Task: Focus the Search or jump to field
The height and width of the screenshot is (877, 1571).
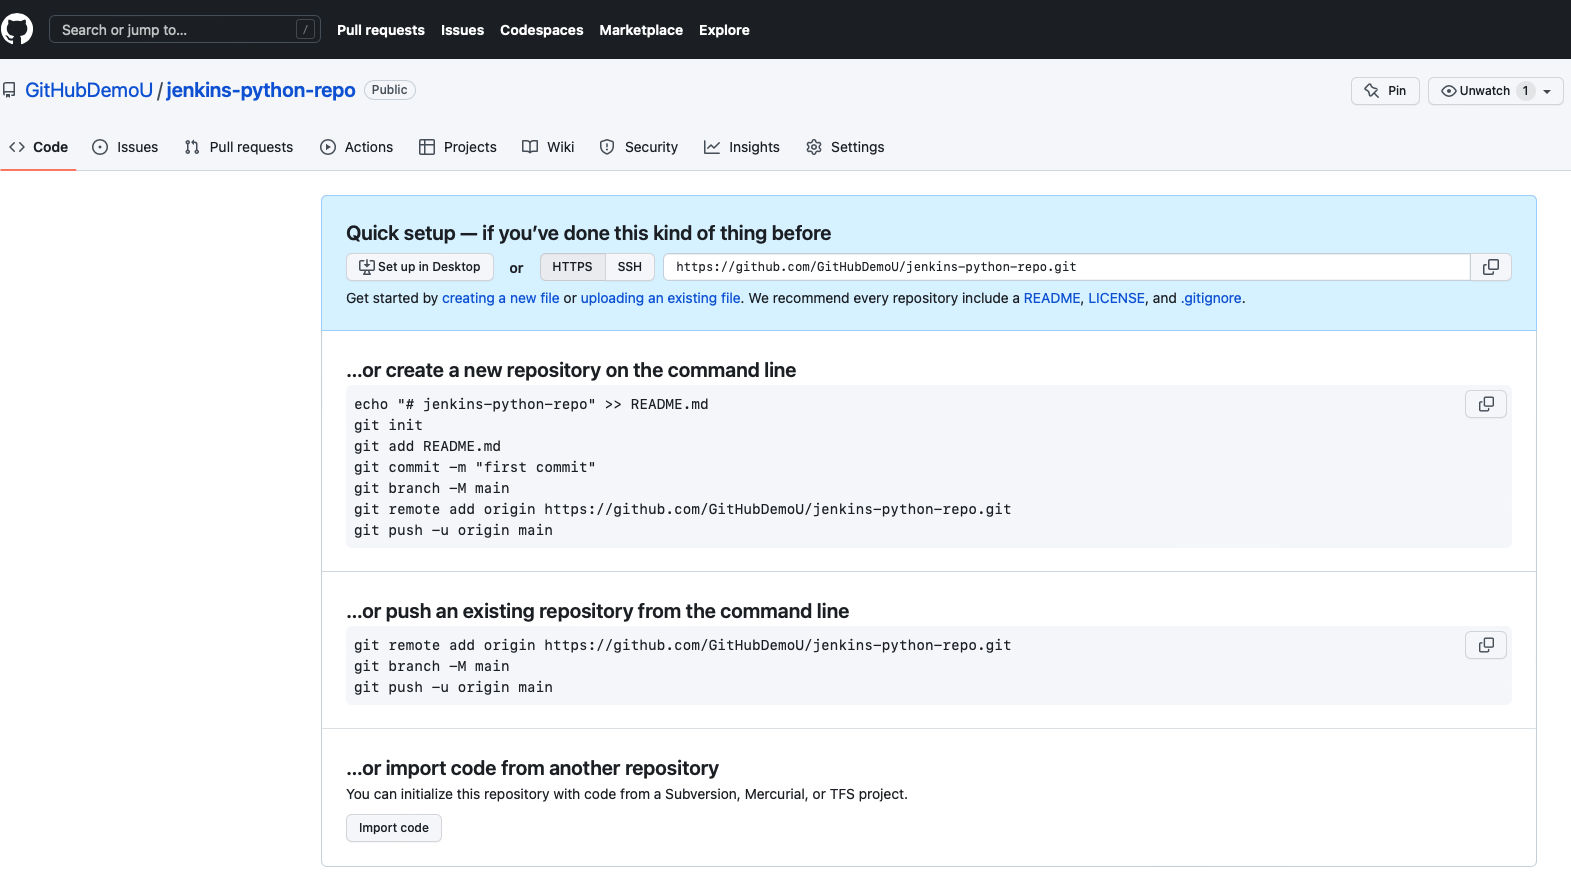Action: coord(185,30)
